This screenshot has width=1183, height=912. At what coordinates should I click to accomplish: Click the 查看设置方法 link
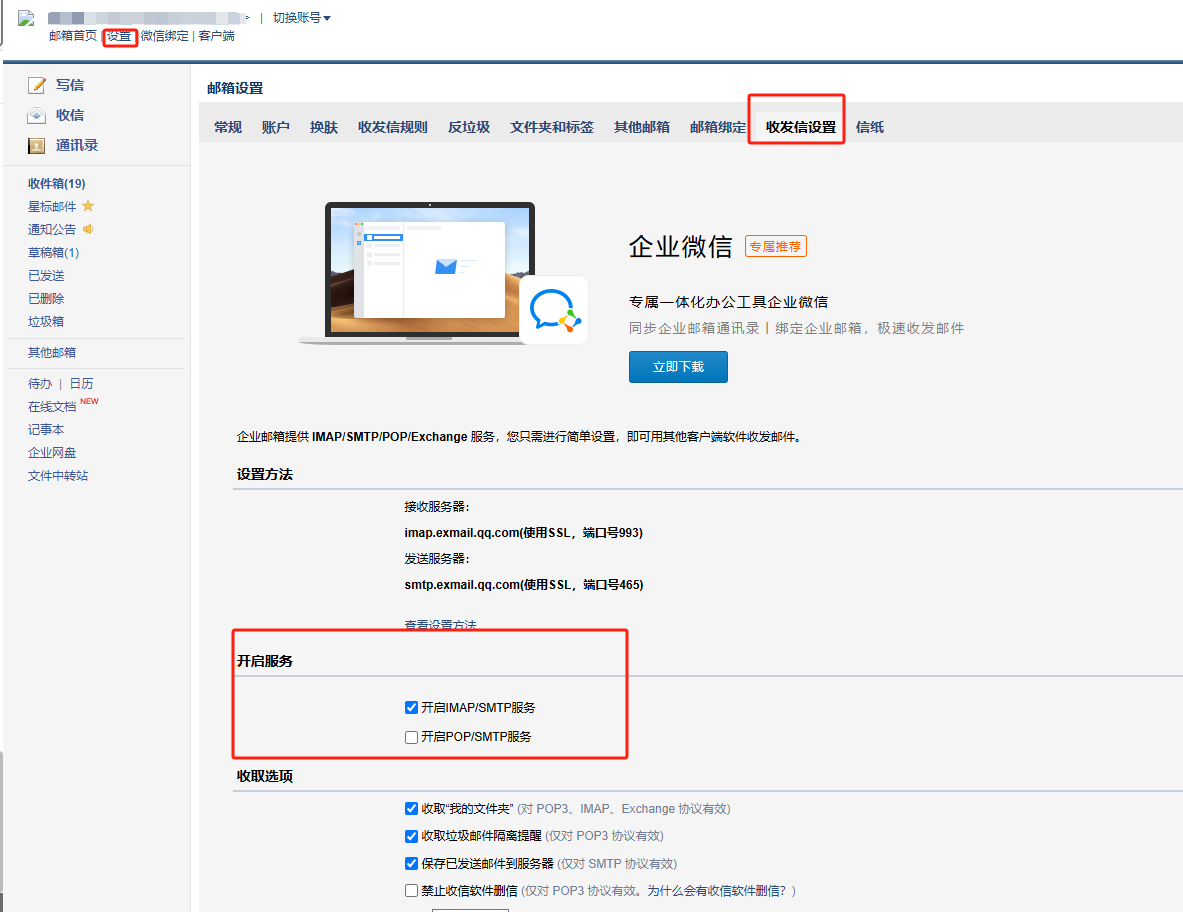coord(441,625)
